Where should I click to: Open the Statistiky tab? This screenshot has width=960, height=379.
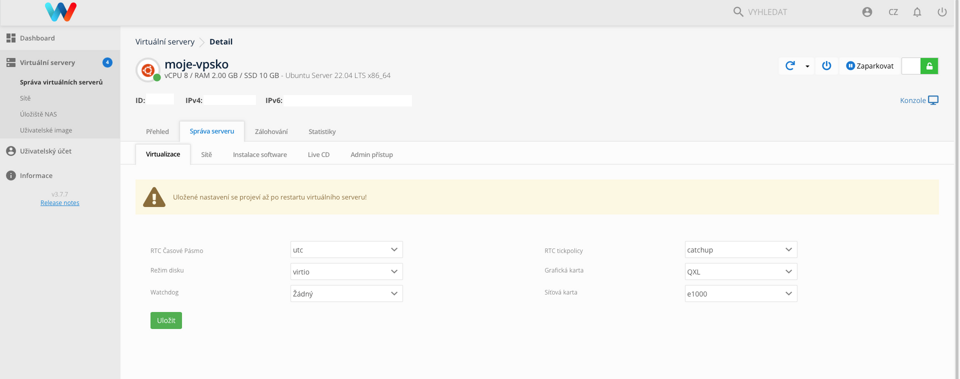(322, 132)
